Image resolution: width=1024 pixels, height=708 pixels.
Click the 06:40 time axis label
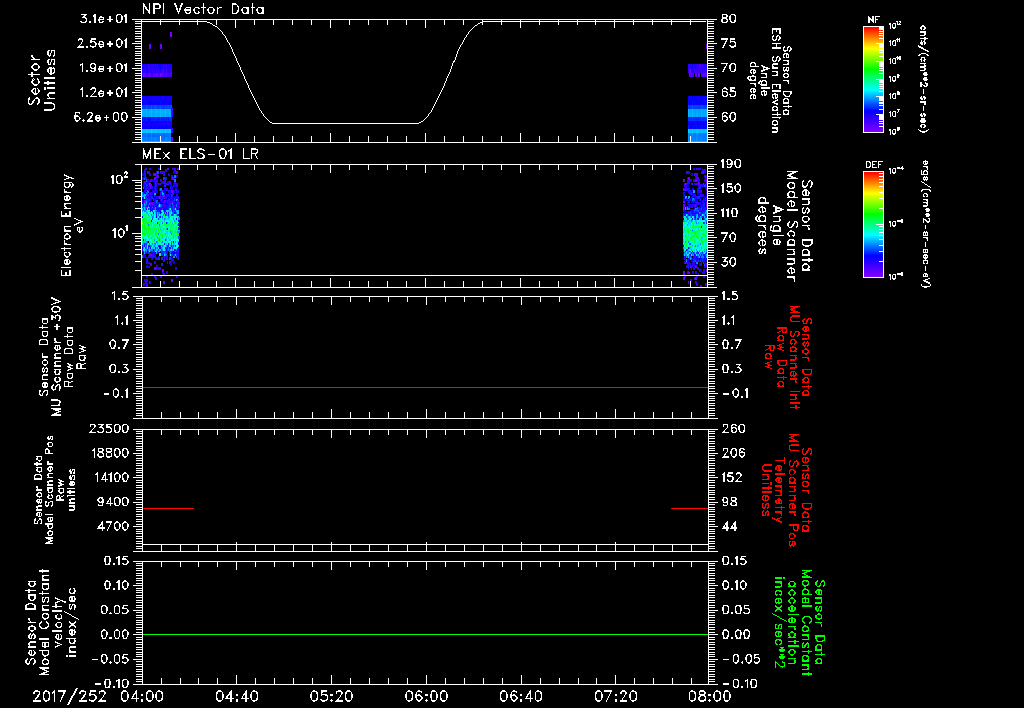coord(520,696)
